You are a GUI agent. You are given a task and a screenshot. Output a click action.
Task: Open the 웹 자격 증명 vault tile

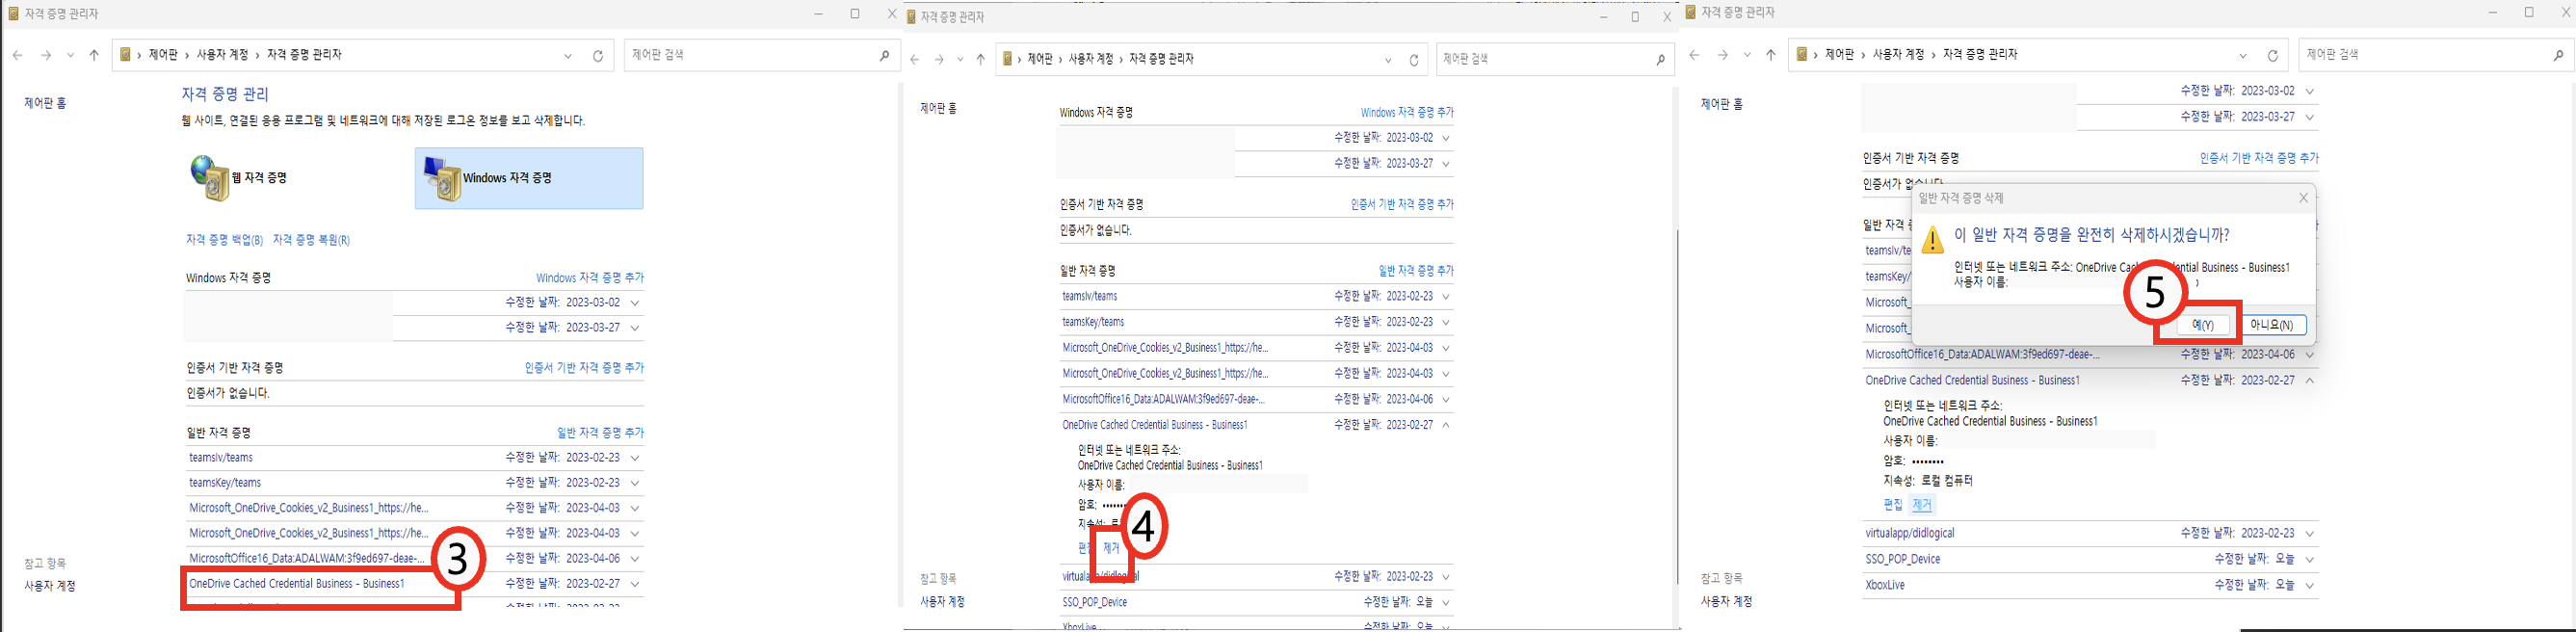click(240, 178)
